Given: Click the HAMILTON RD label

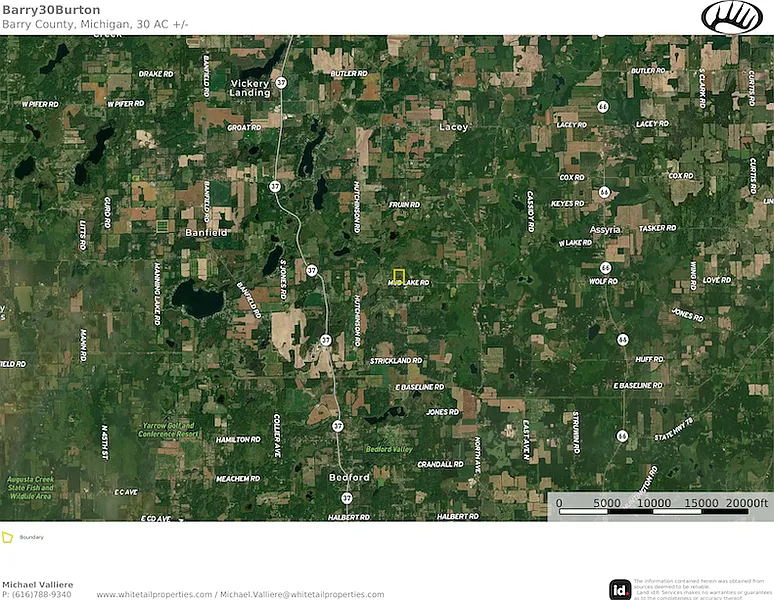Looking at the screenshot, I should (x=238, y=439).
